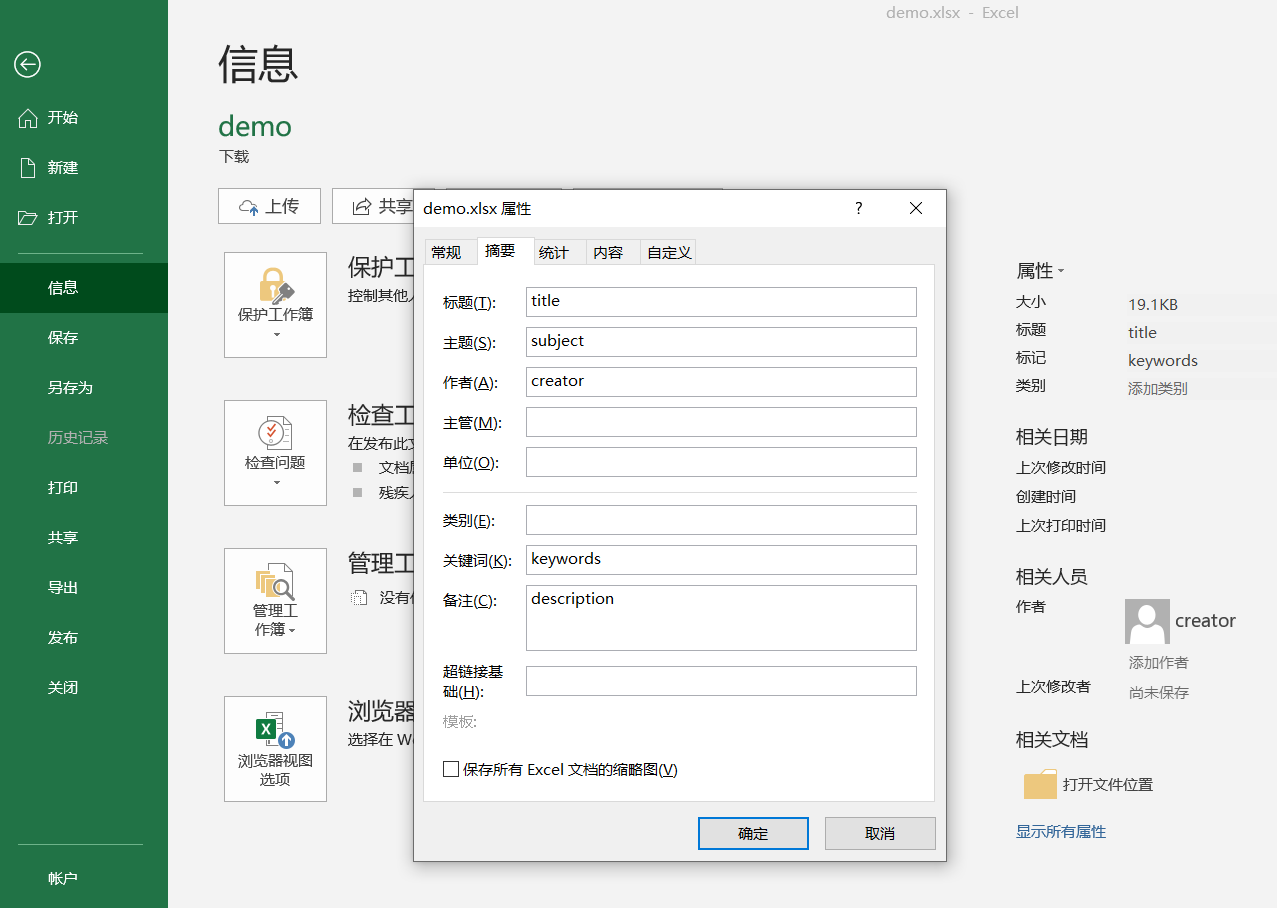
Task: Click the dialog help question mark
Action: pos(858,208)
